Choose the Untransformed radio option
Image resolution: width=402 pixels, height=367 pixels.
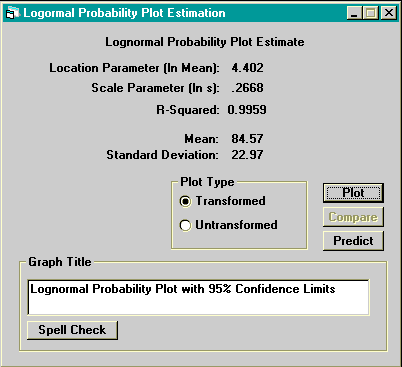click(185, 225)
